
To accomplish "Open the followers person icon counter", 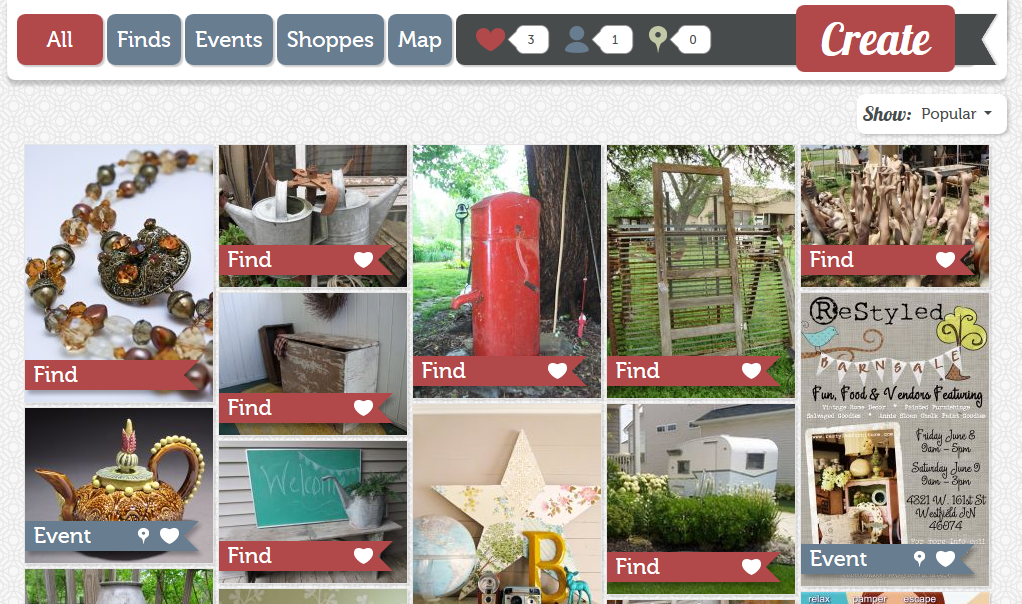I will (576, 39).
